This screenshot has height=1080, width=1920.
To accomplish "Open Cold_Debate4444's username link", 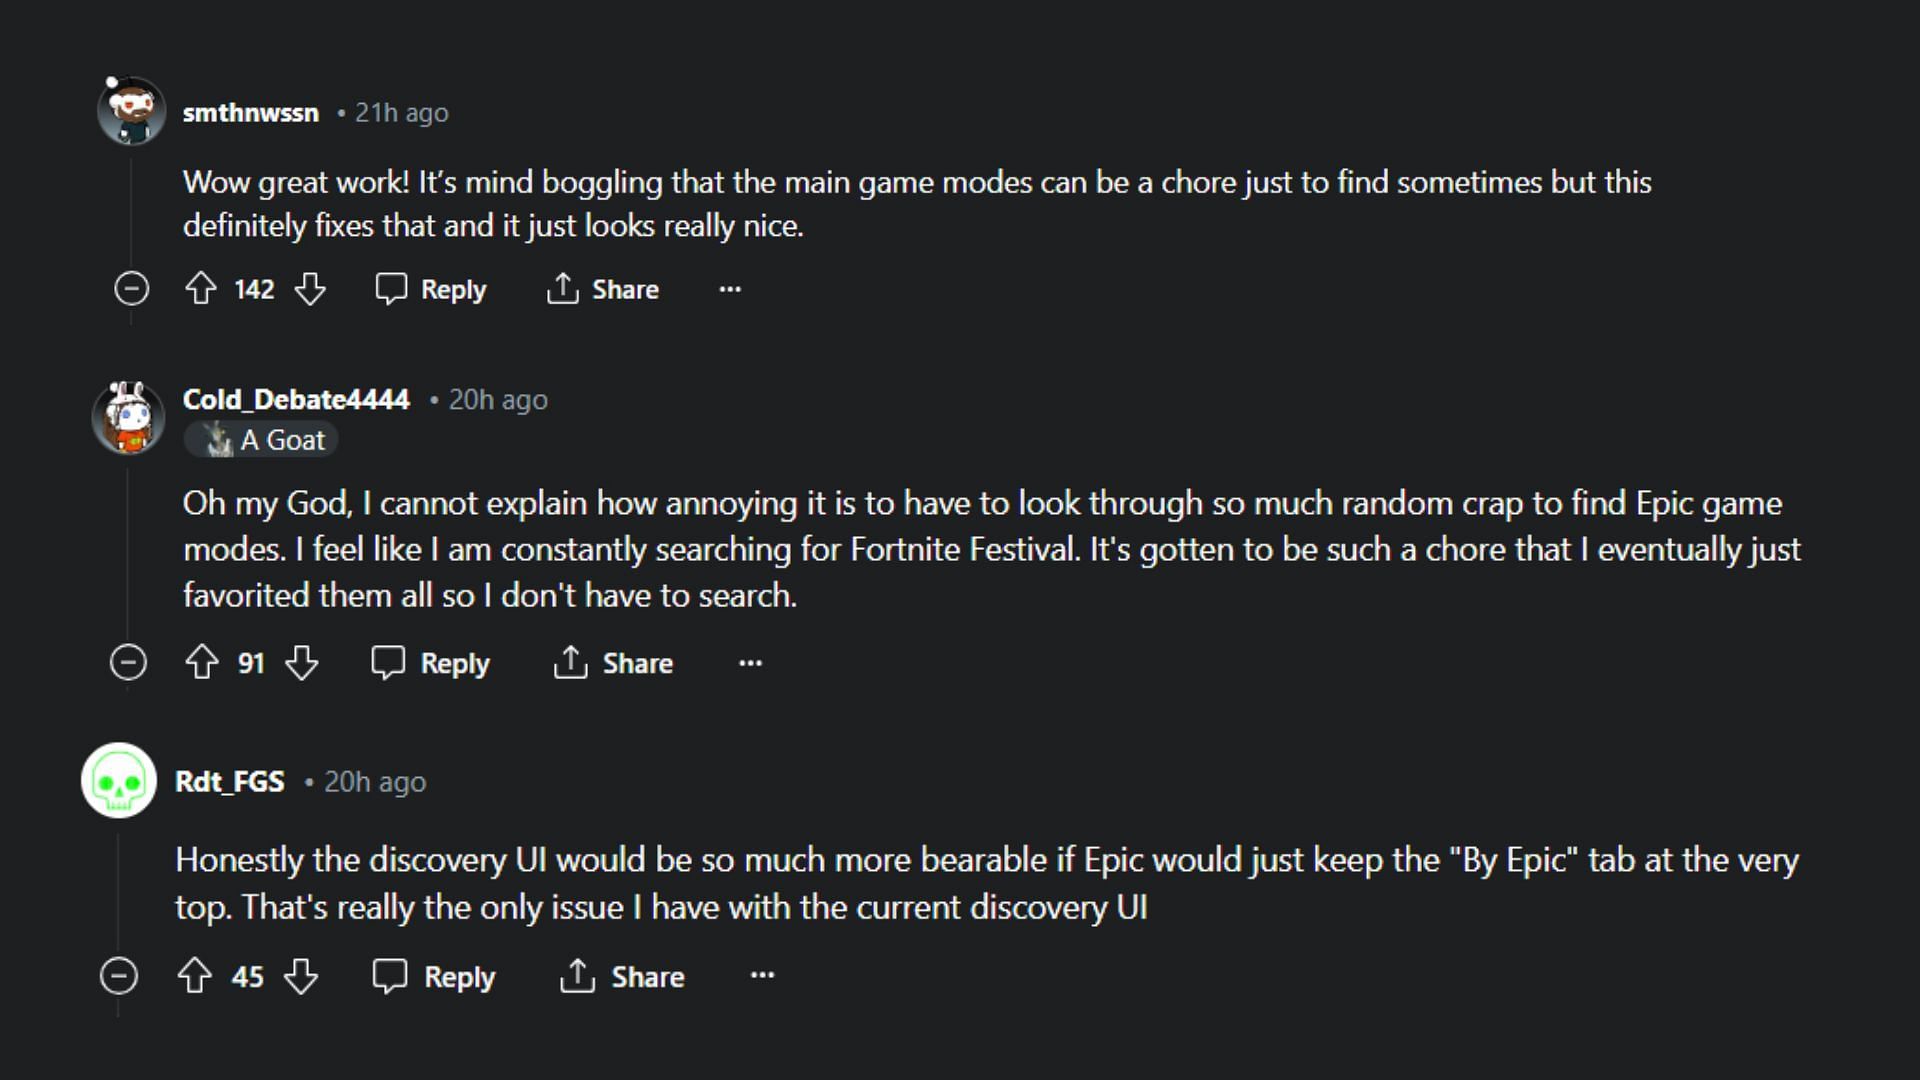I will (x=296, y=399).
